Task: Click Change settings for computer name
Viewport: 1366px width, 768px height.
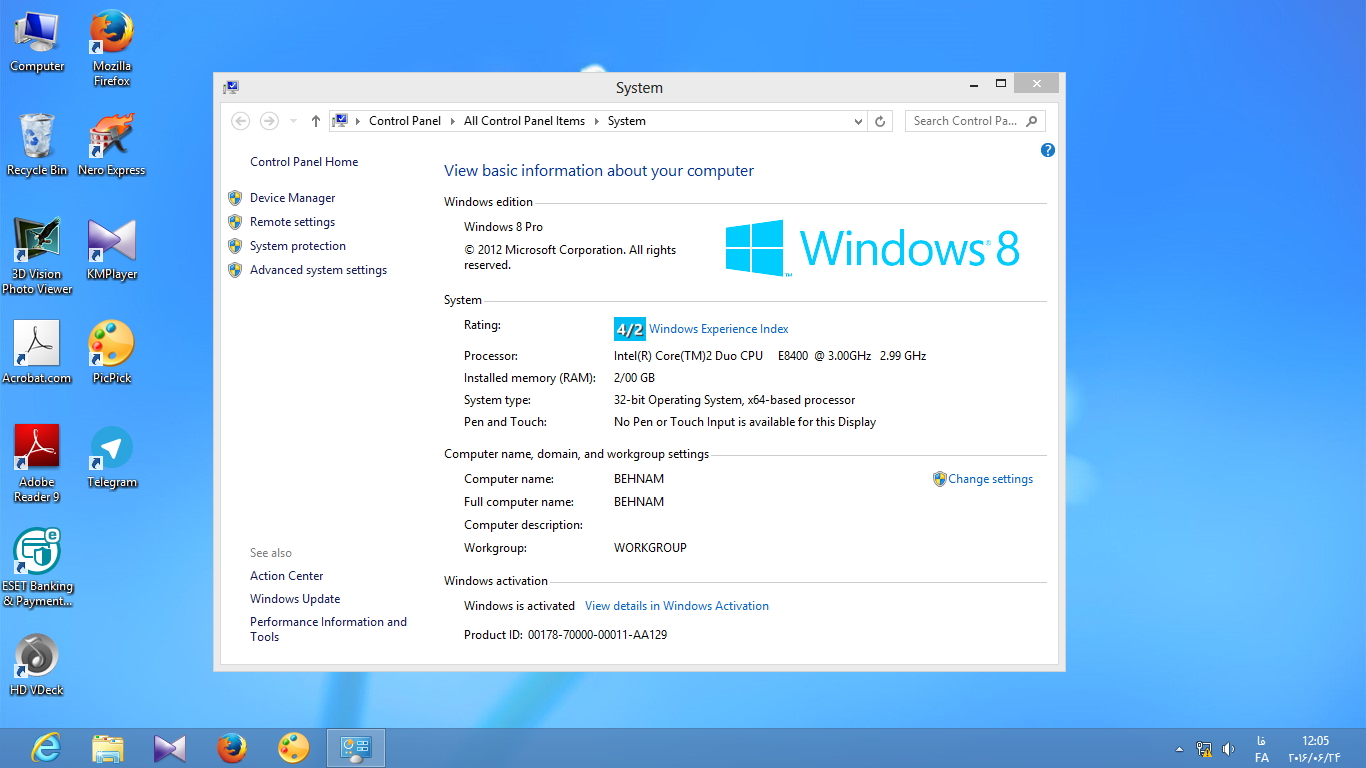Action: tap(990, 479)
